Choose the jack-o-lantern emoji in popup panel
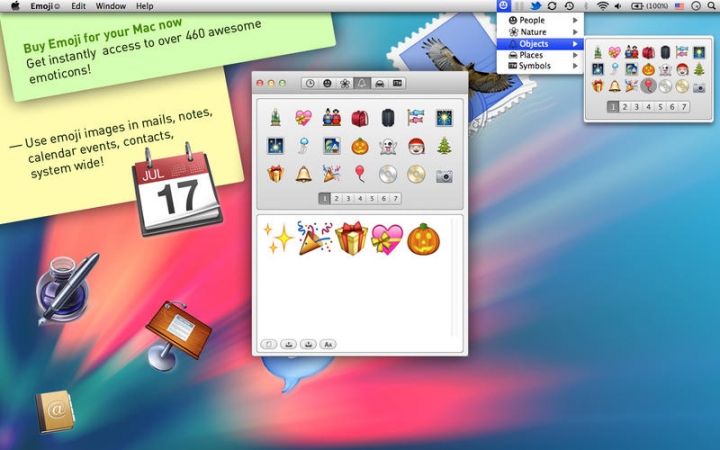720x450 pixels. 648,69
